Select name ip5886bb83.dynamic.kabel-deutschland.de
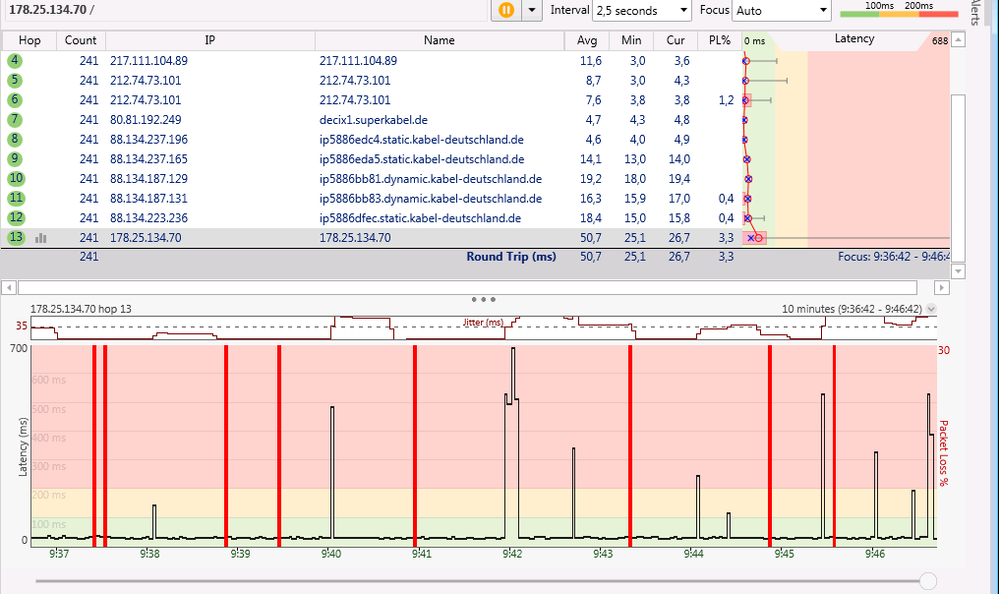Viewport: 999px width, 594px height. coord(431,199)
